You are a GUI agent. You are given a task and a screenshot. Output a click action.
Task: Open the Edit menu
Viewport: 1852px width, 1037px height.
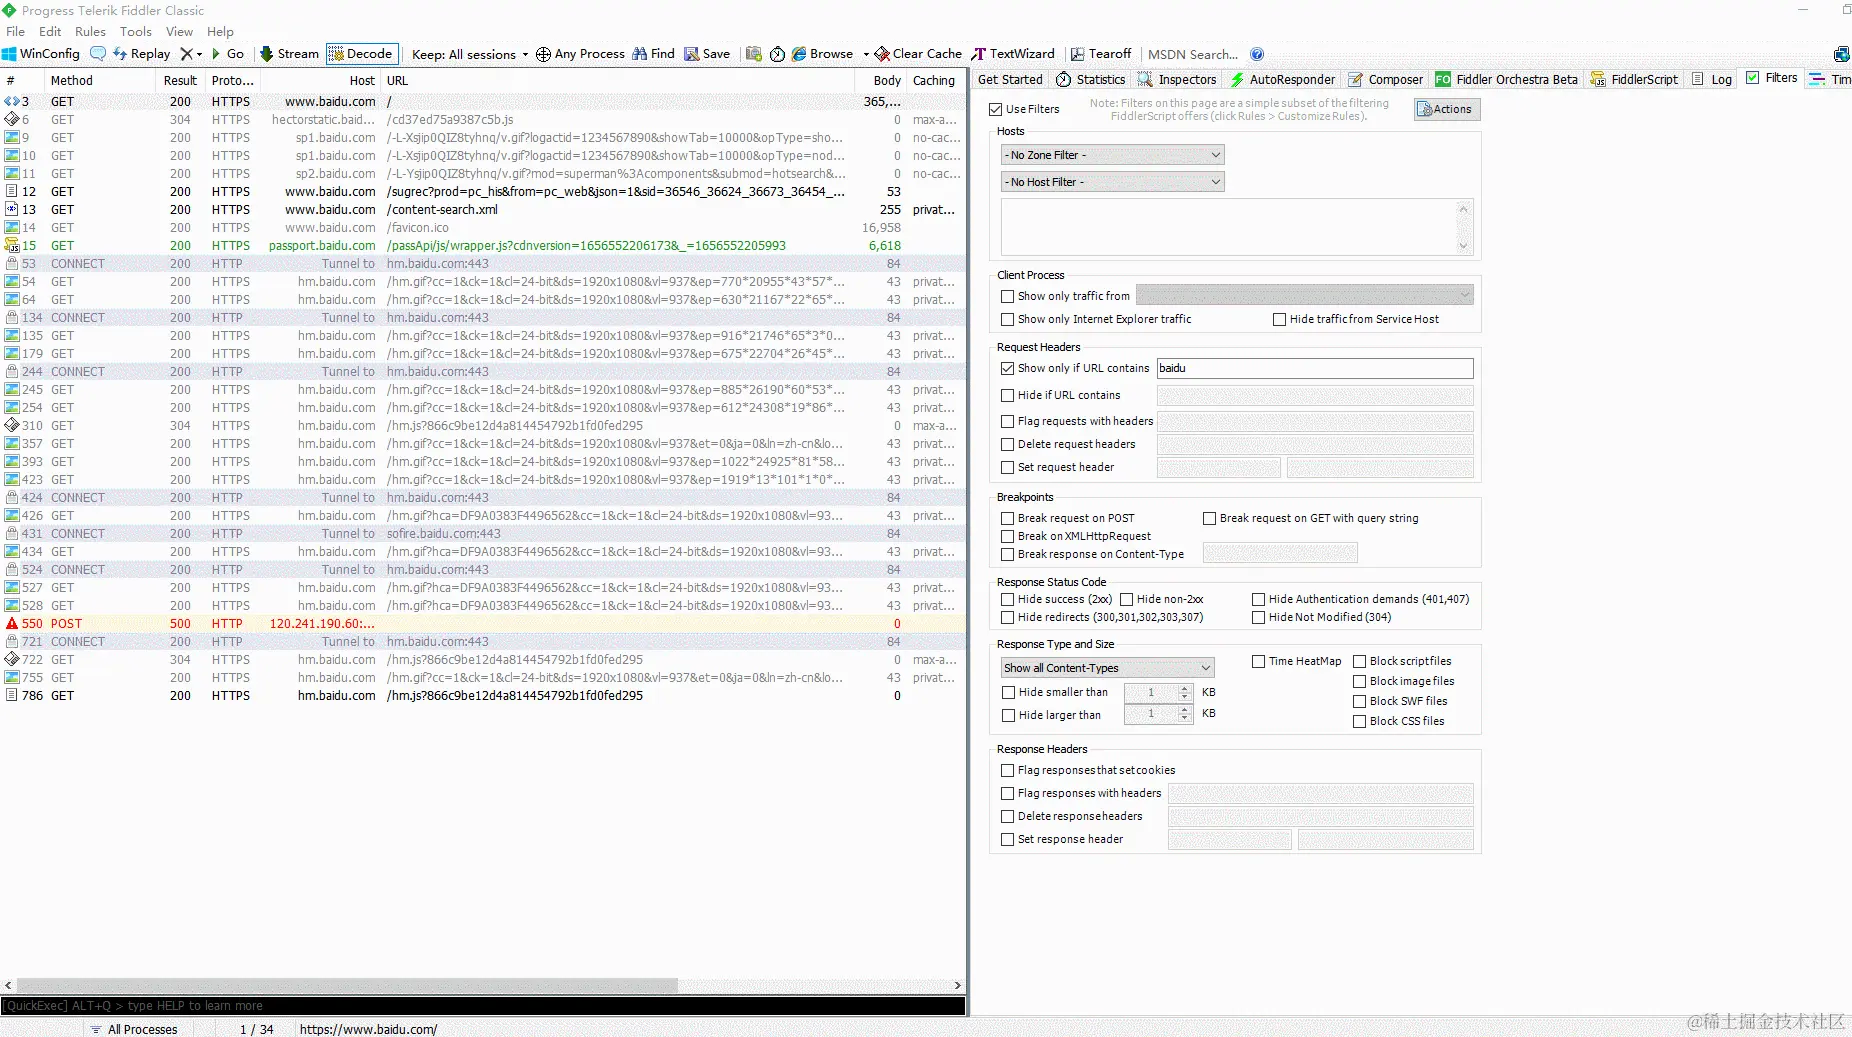pyautogui.click(x=50, y=31)
